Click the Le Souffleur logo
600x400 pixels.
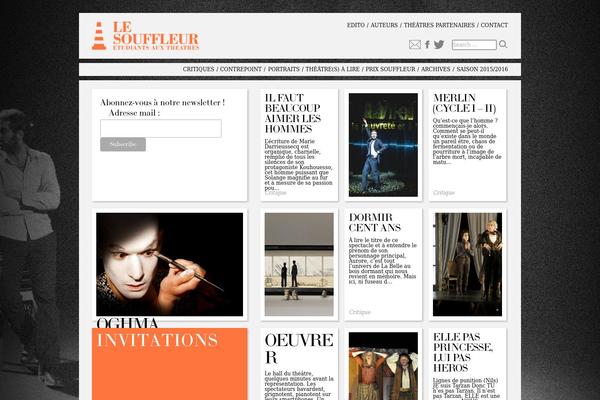[145, 36]
